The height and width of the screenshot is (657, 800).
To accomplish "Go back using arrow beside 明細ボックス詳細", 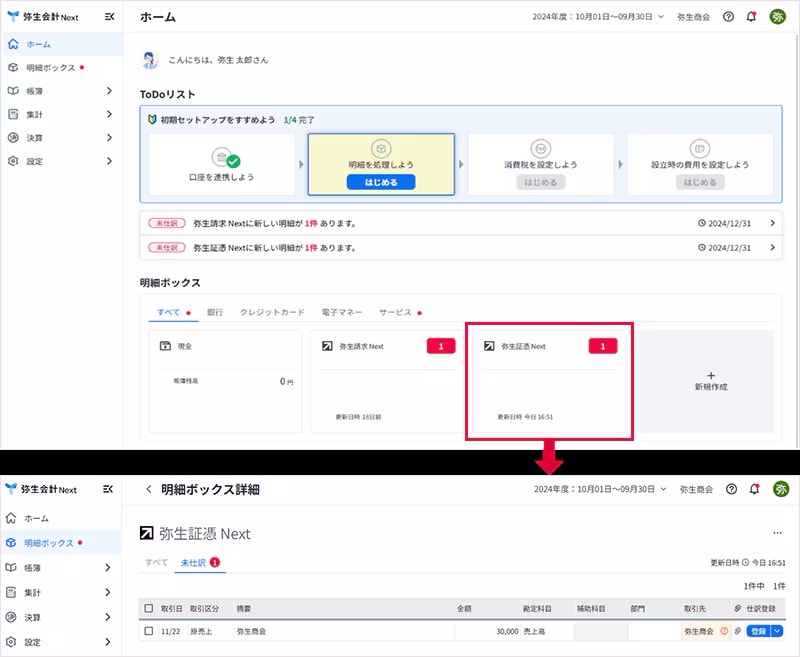I will coord(149,489).
